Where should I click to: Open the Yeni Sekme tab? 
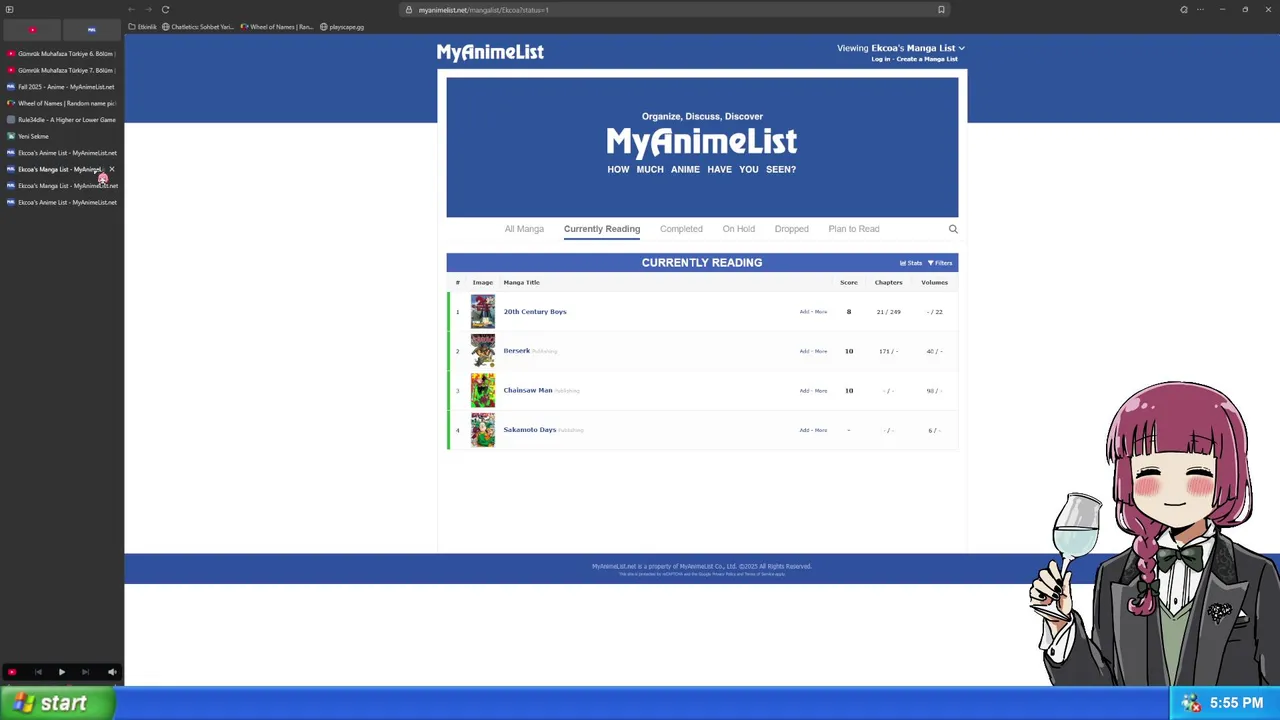[61, 136]
